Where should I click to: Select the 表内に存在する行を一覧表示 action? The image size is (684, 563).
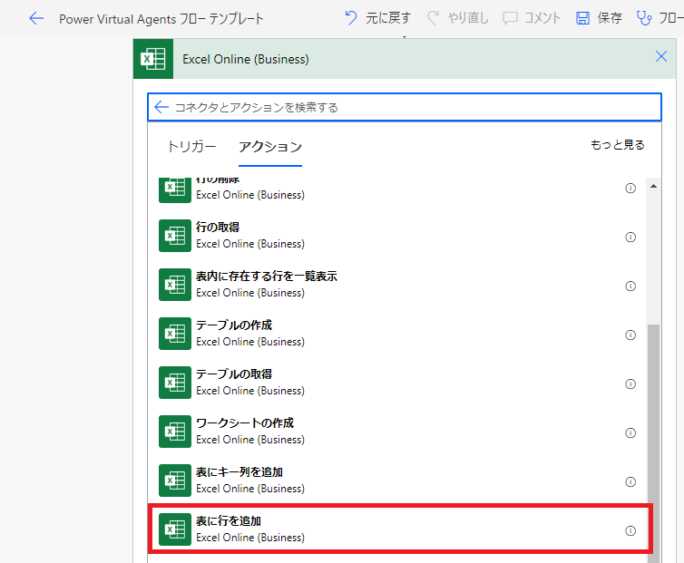397,284
